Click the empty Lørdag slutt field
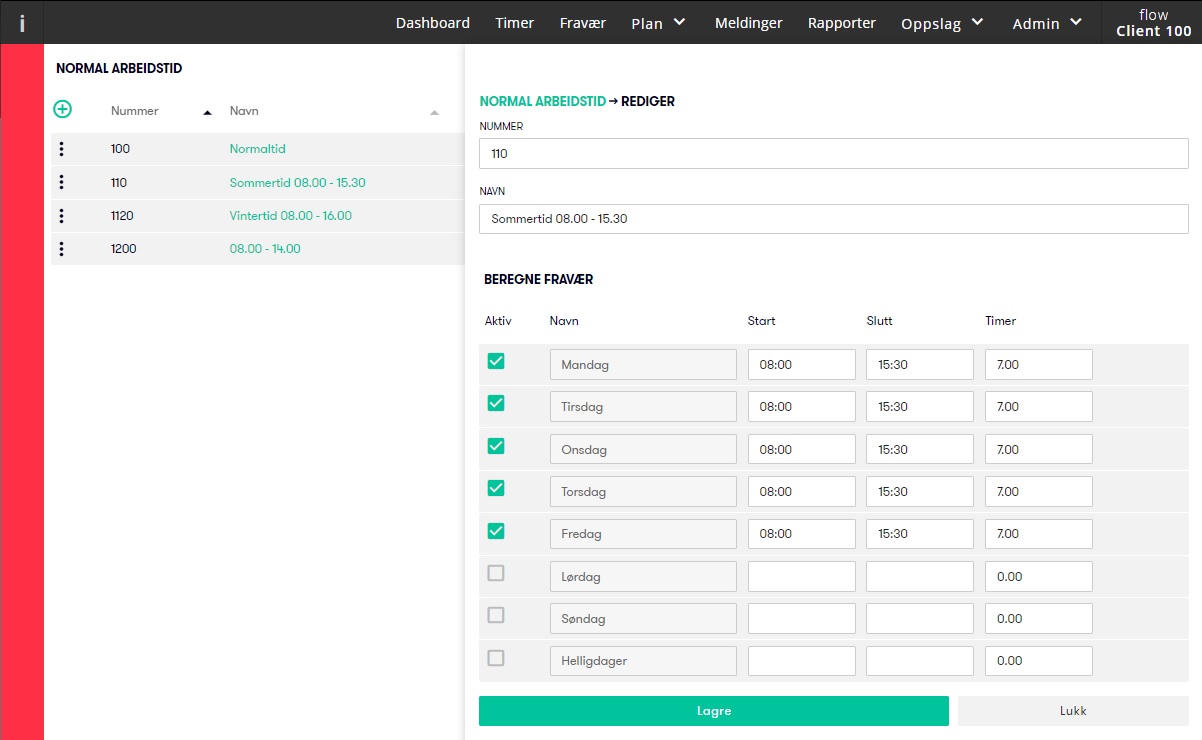Image resolution: width=1202 pixels, height=740 pixels. [920, 576]
